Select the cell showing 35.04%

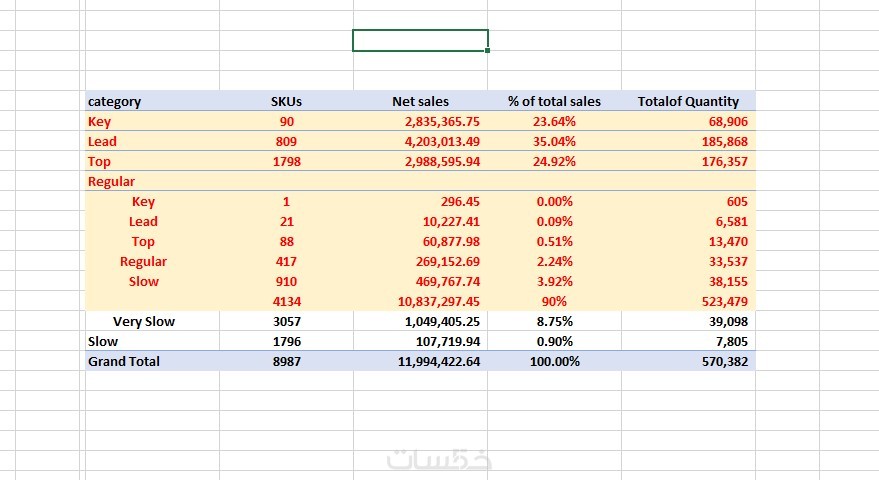[554, 141]
